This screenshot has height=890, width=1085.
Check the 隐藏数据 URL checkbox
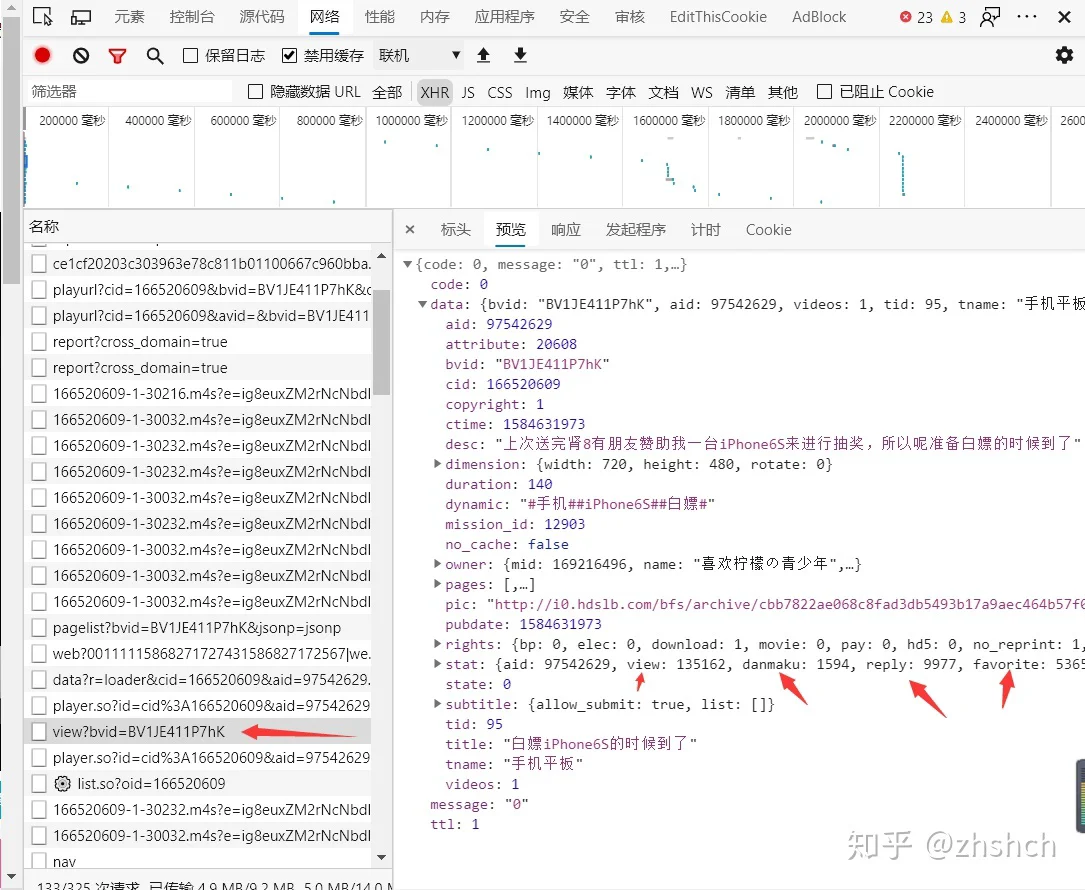(255, 91)
